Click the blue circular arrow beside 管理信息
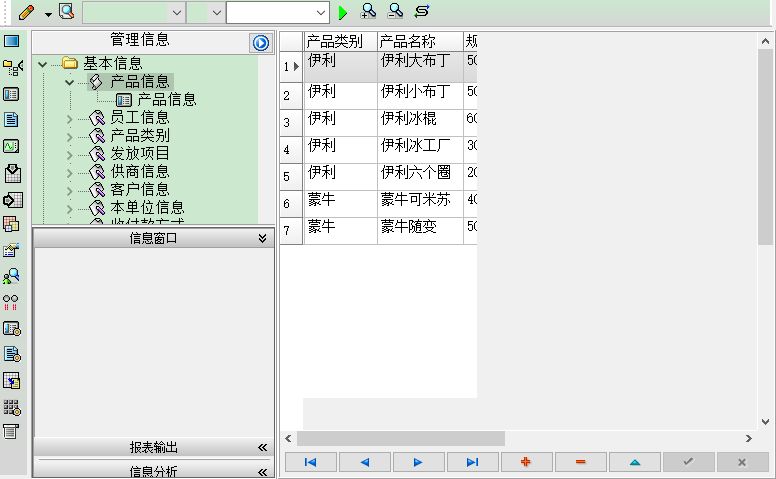Image resolution: width=776 pixels, height=479 pixels. pos(261,43)
